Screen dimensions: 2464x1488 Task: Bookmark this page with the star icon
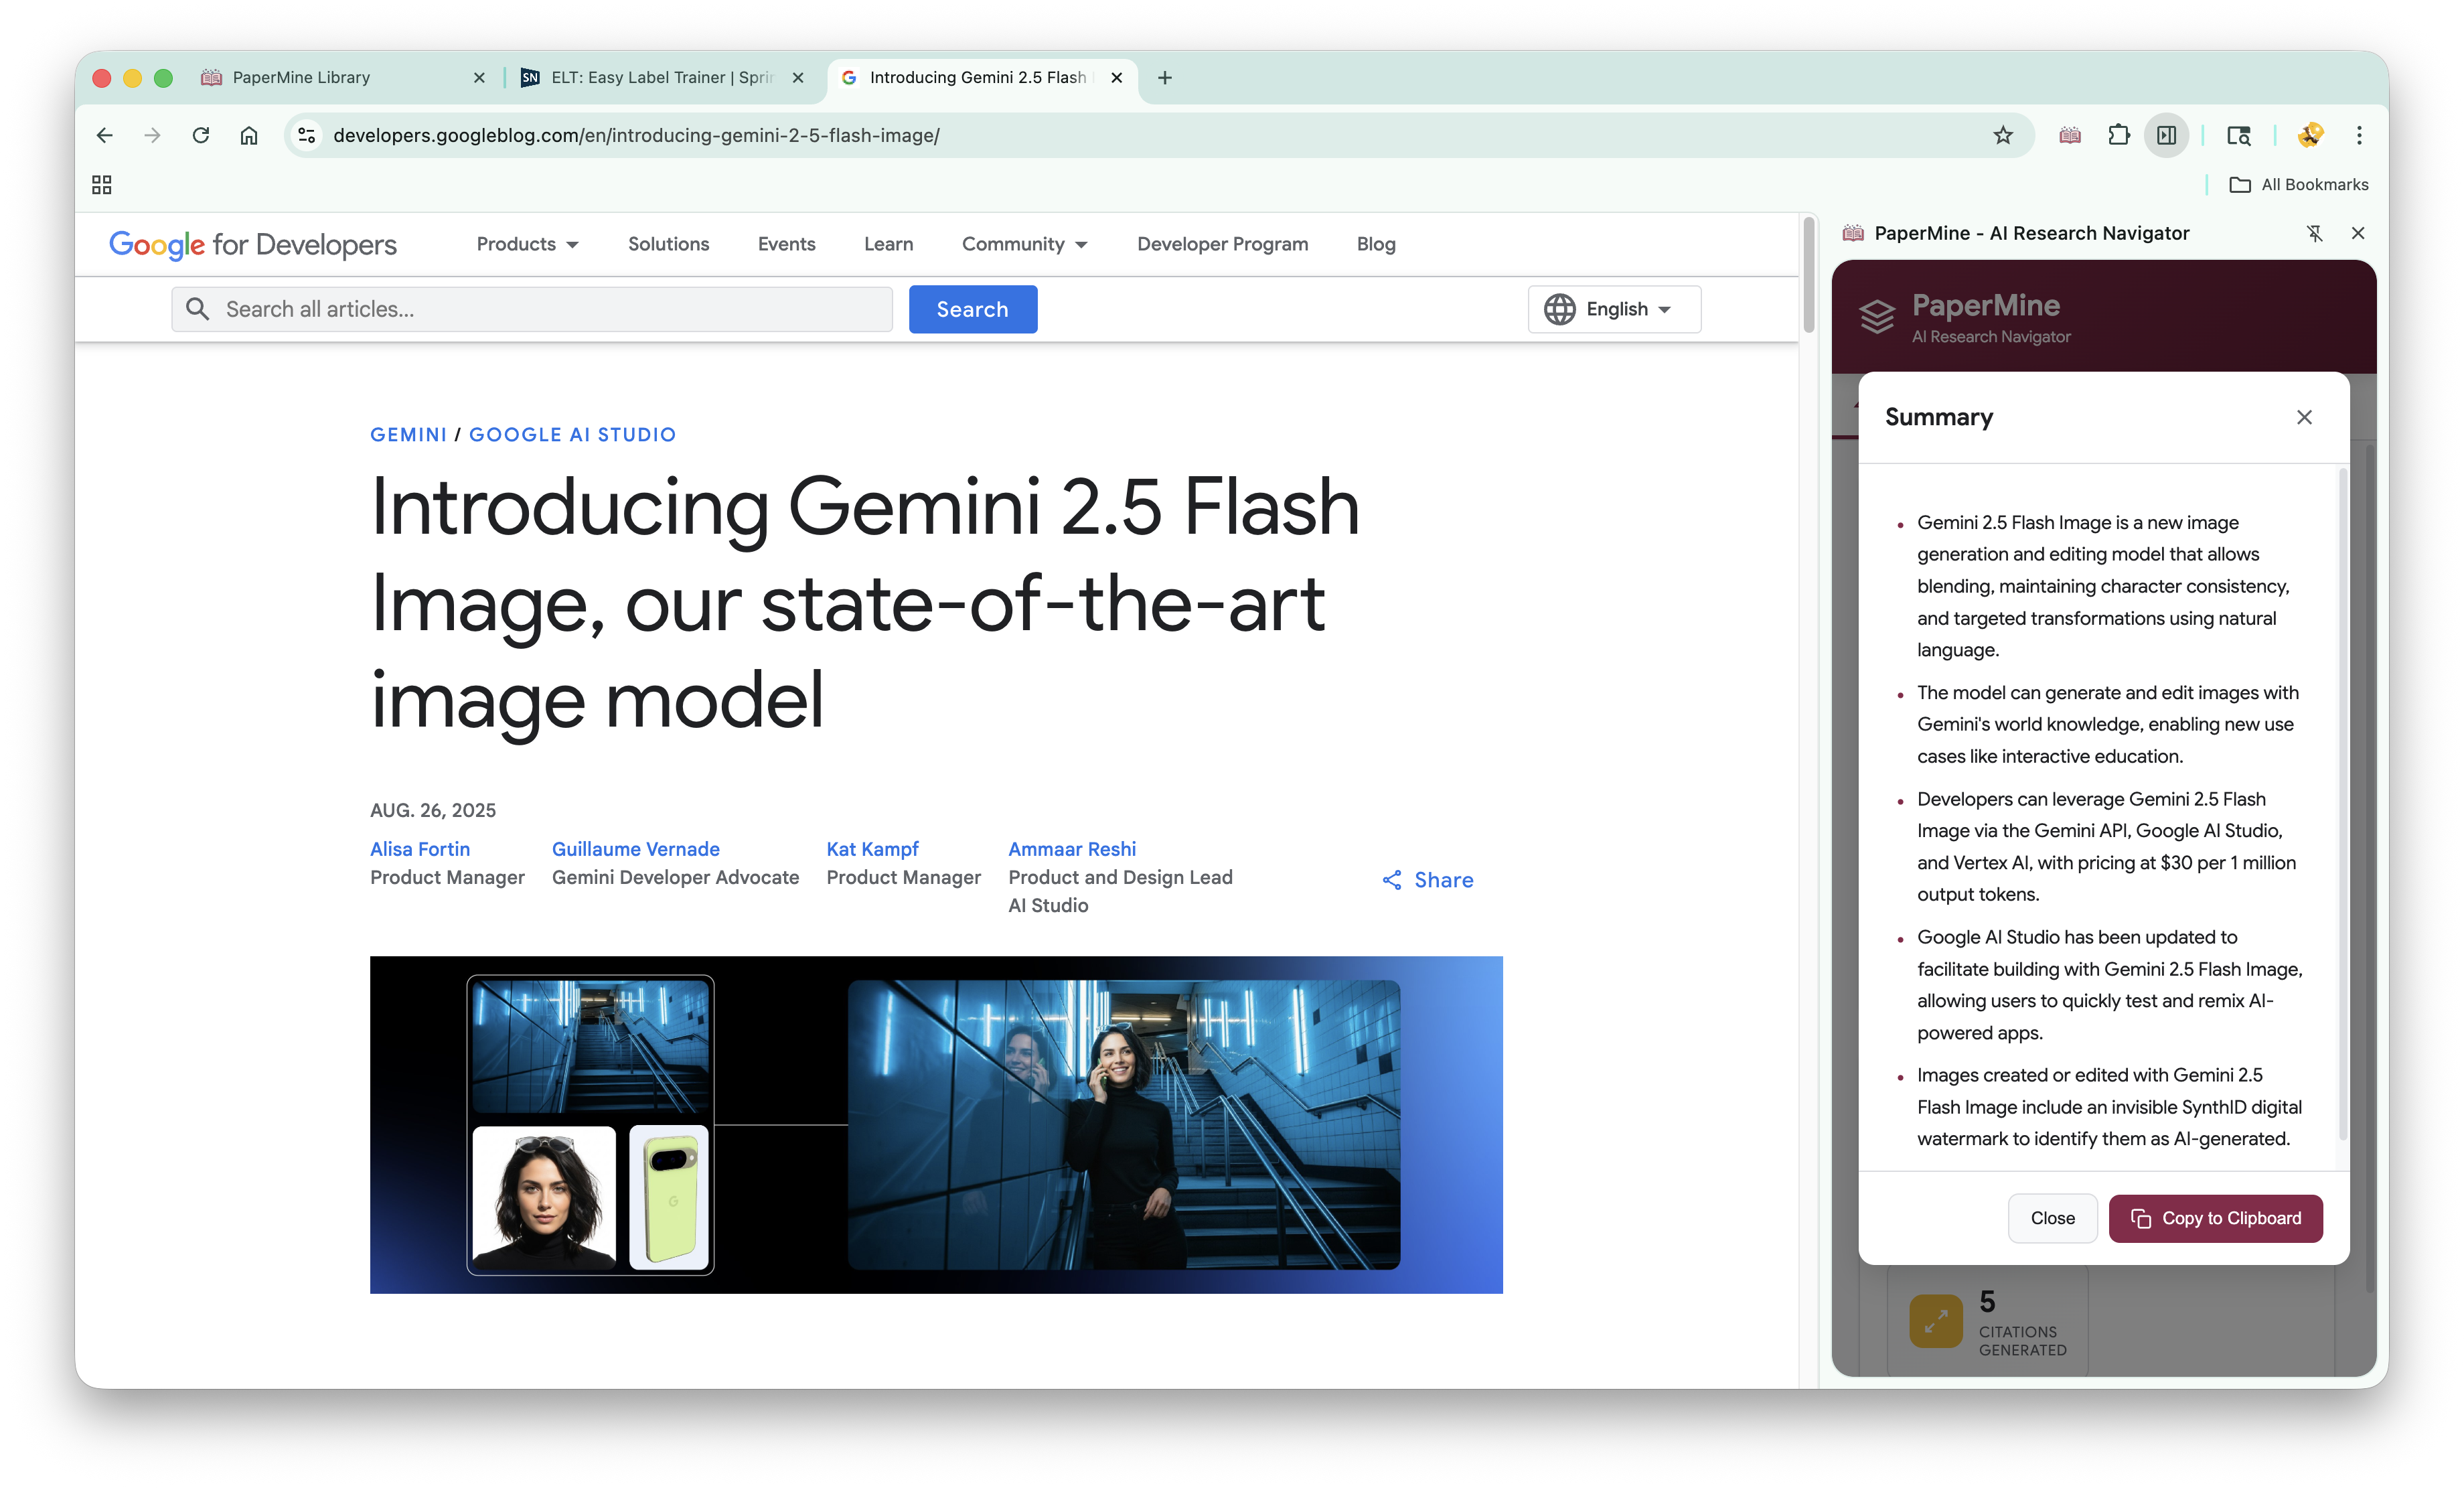click(2002, 135)
